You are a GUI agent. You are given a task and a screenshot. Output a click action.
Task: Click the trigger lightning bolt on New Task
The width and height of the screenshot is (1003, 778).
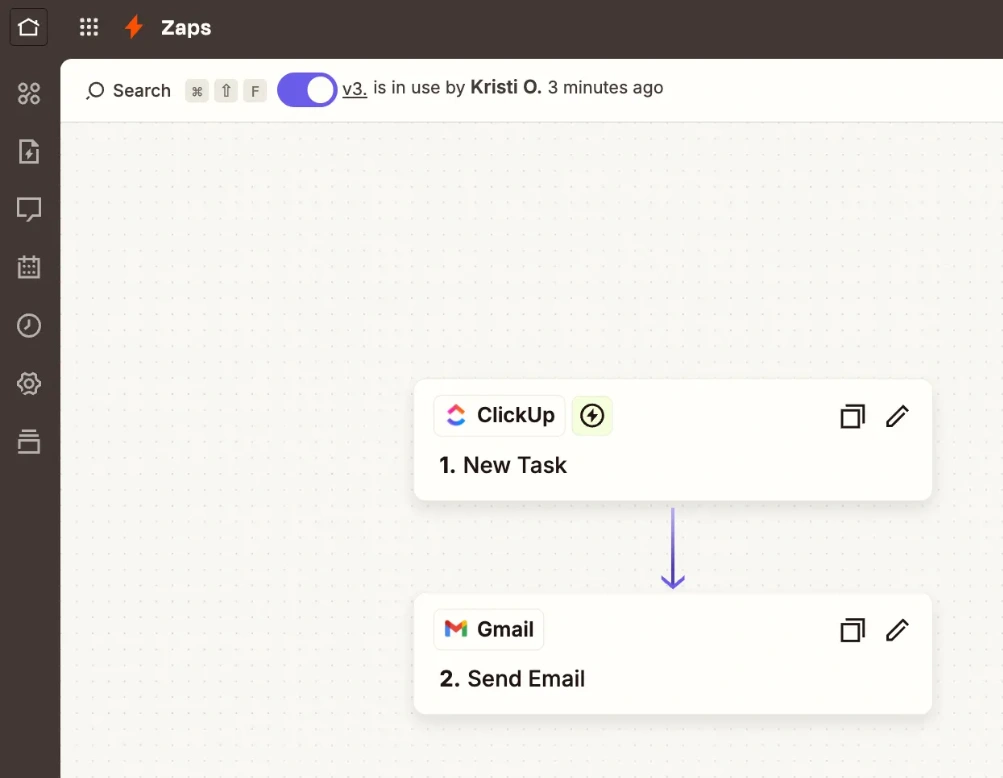tap(592, 415)
